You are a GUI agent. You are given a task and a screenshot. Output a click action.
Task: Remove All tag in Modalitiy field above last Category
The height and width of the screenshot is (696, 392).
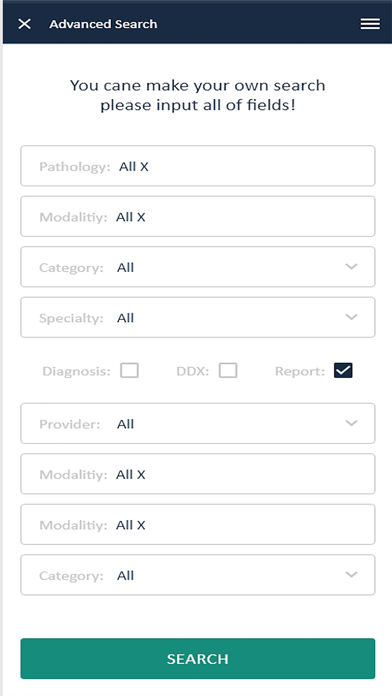(x=141, y=526)
